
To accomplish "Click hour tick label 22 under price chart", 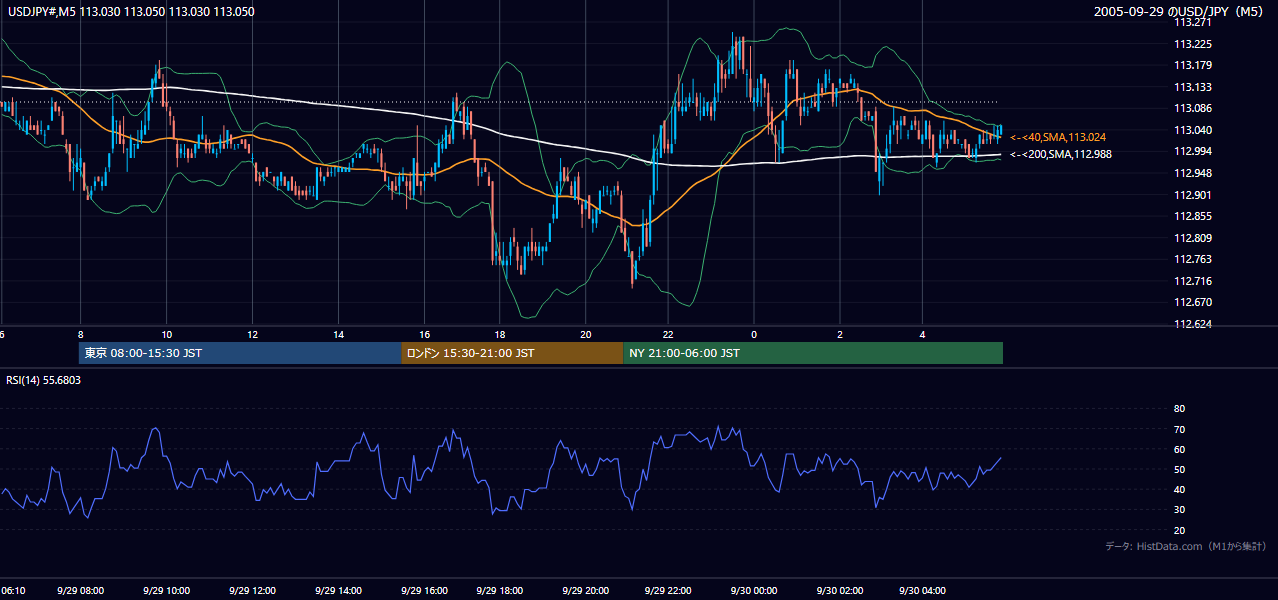I will (x=668, y=334).
